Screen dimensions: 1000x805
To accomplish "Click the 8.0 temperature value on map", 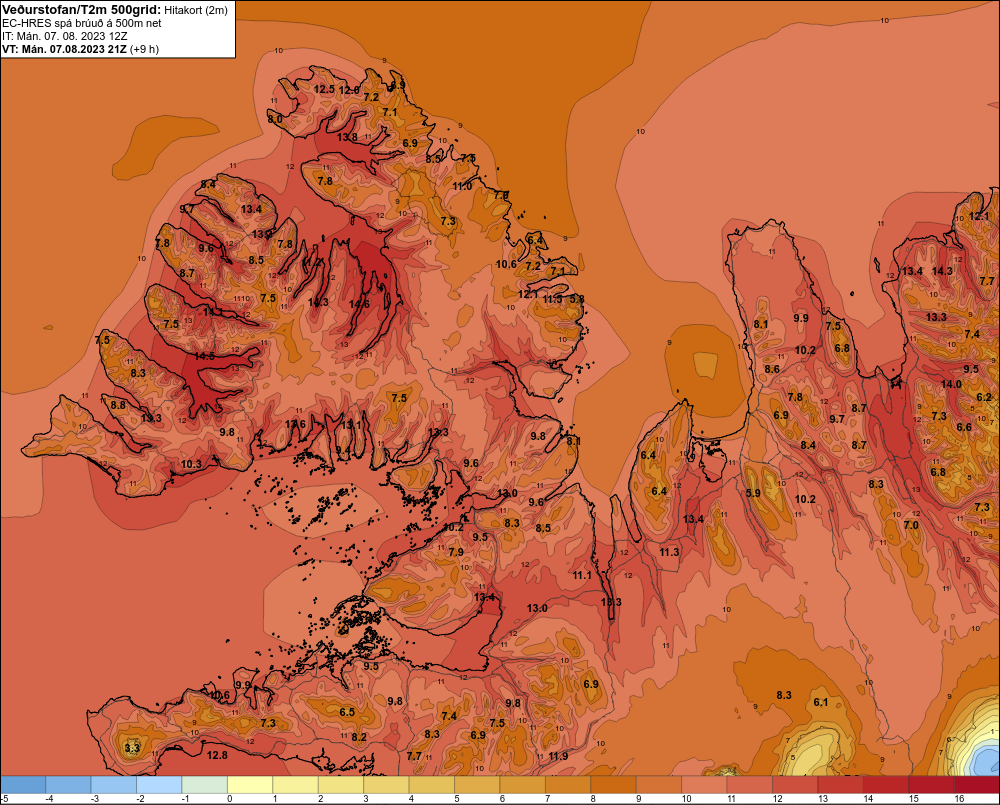I will tap(274, 119).
